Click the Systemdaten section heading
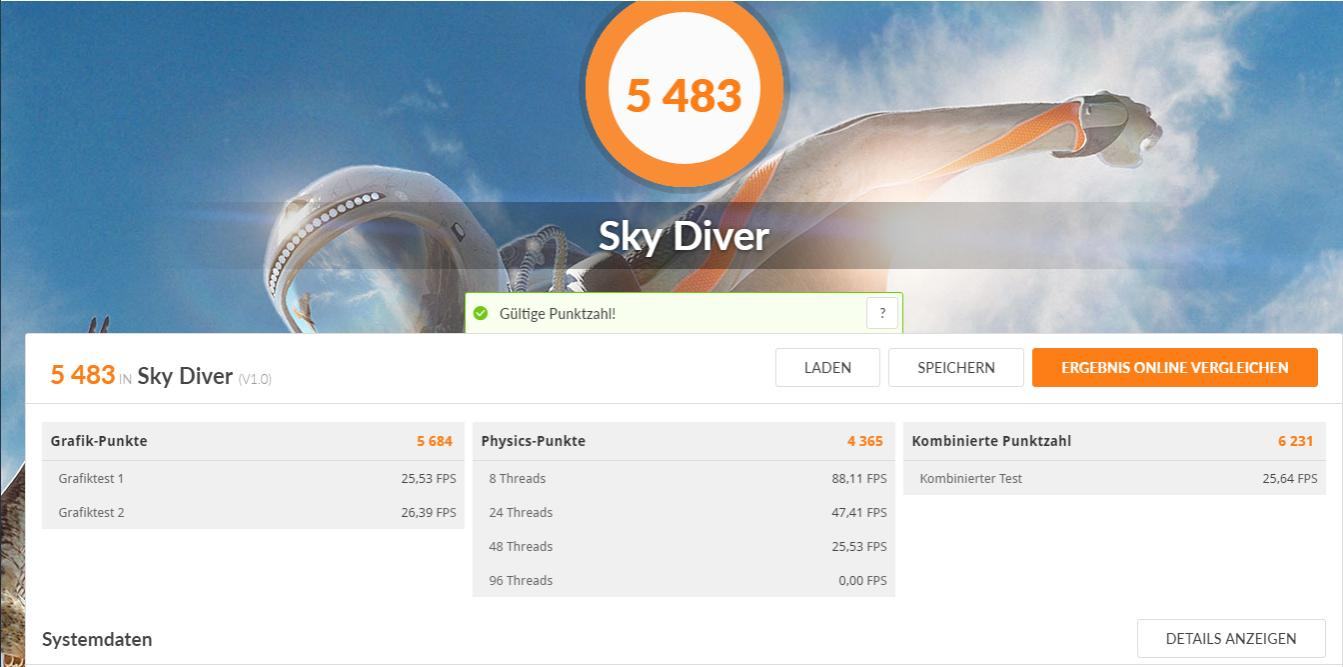This screenshot has height=667, width=1343. click(97, 639)
